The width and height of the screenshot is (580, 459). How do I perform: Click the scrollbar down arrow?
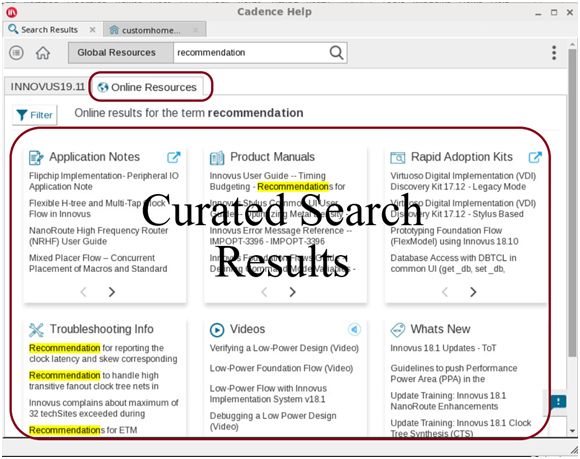(x=573, y=431)
